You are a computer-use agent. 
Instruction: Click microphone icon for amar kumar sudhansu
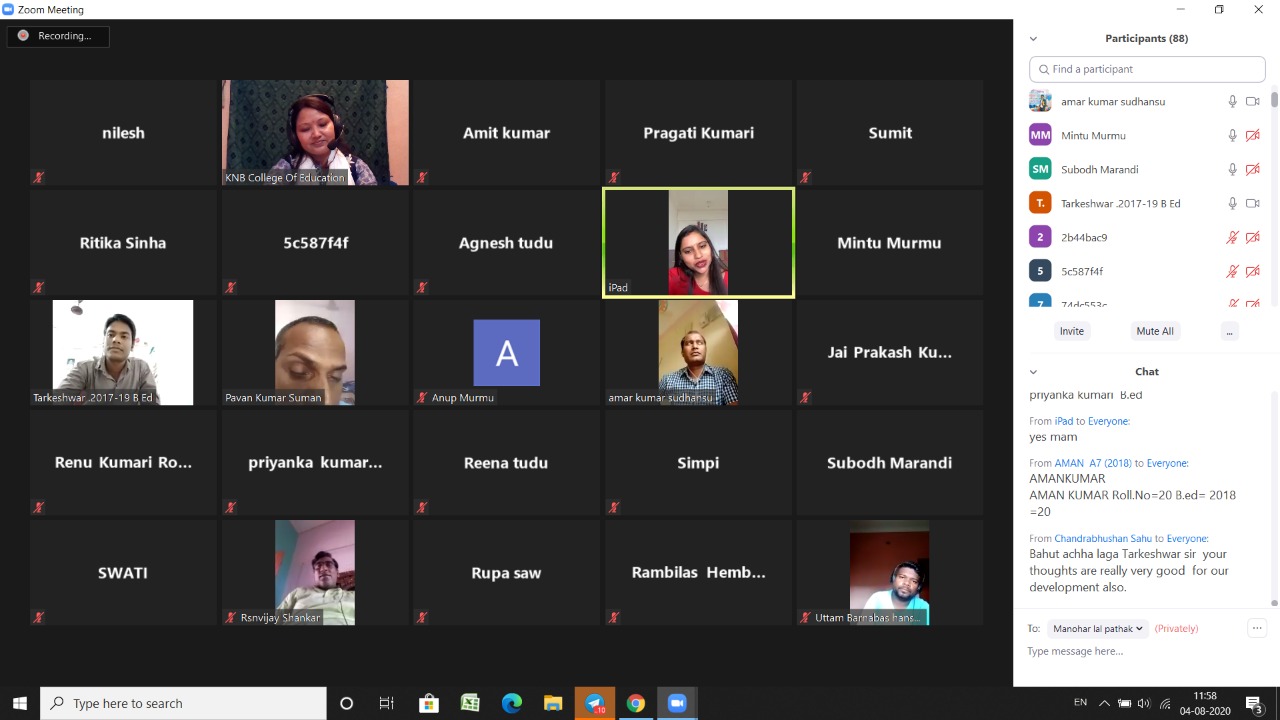coord(1233,102)
